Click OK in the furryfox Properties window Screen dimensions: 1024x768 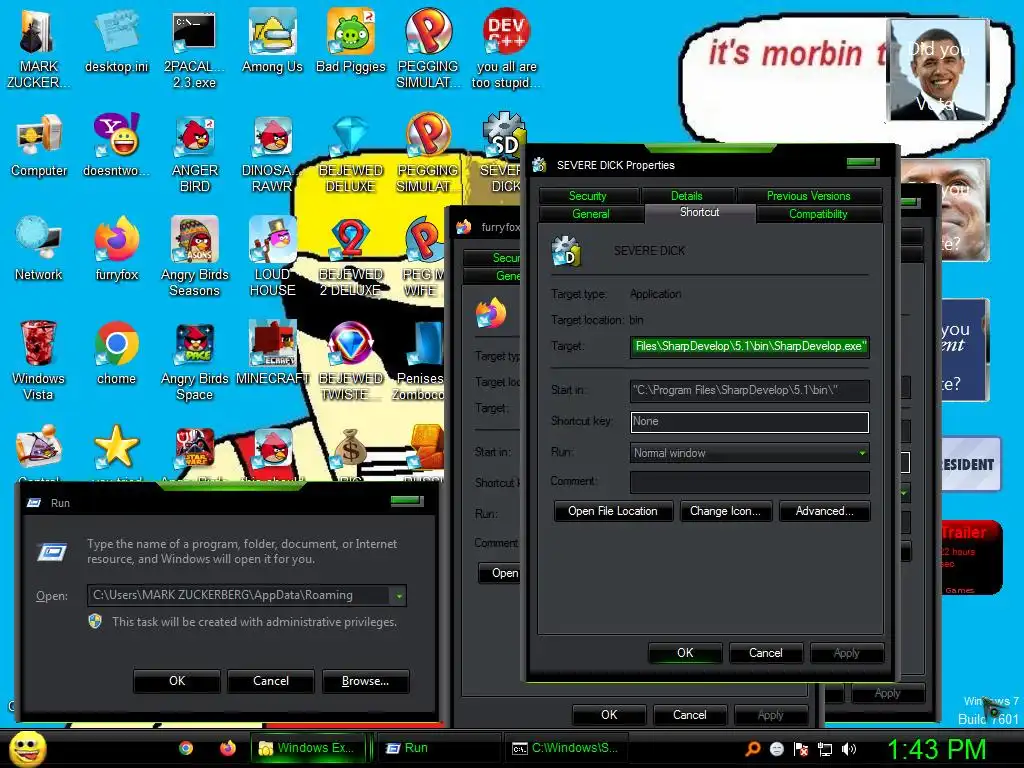pyautogui.click(x=609, y=714)
